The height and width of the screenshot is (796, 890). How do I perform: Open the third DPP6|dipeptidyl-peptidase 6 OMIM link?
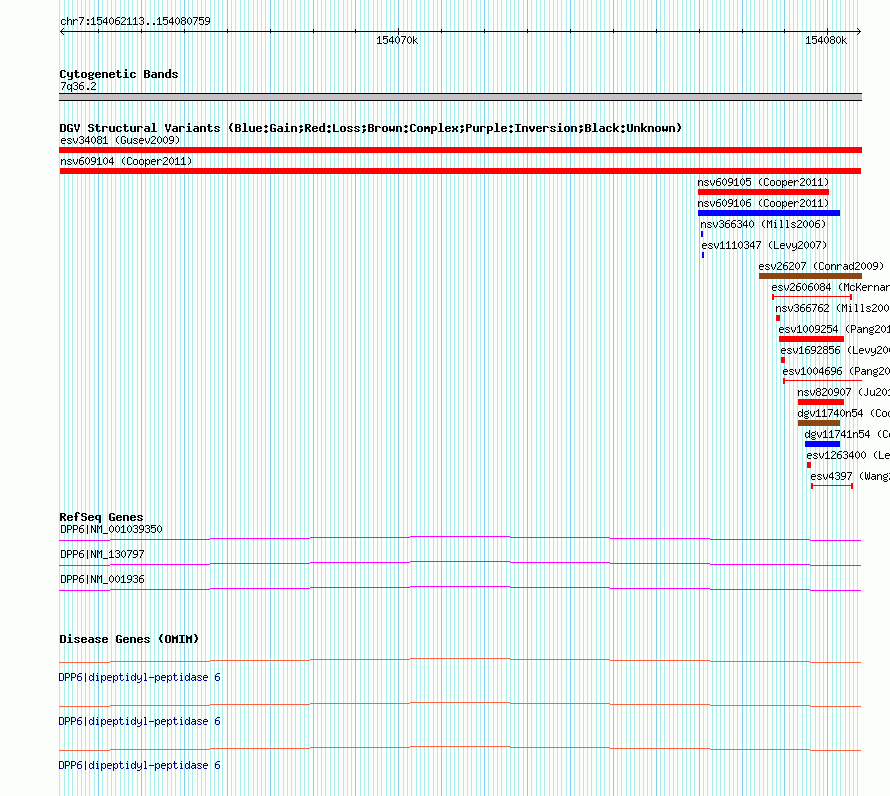[140, 765]
